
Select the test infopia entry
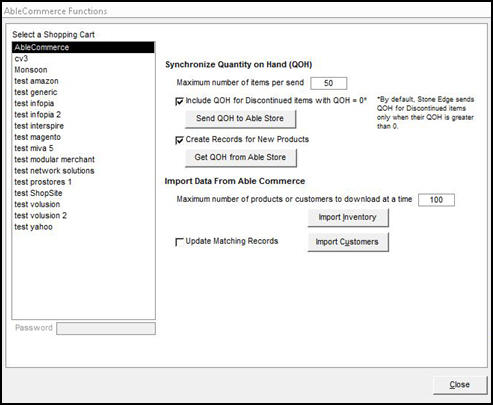83,104
